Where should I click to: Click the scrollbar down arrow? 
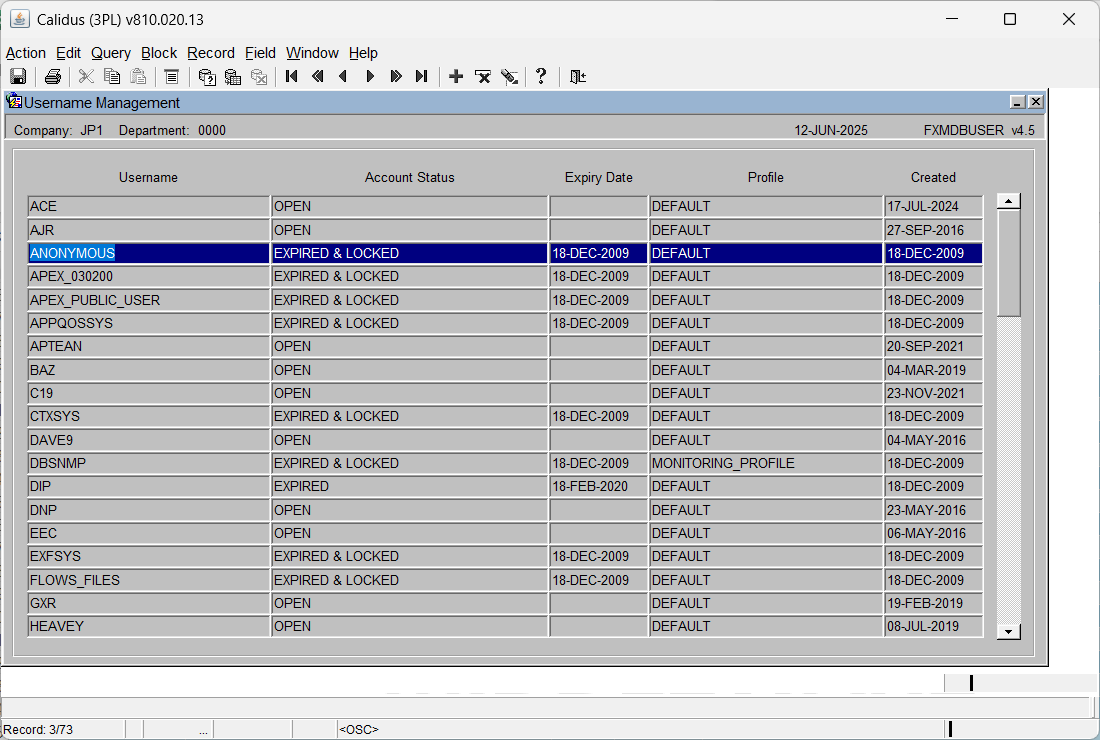1008,631
